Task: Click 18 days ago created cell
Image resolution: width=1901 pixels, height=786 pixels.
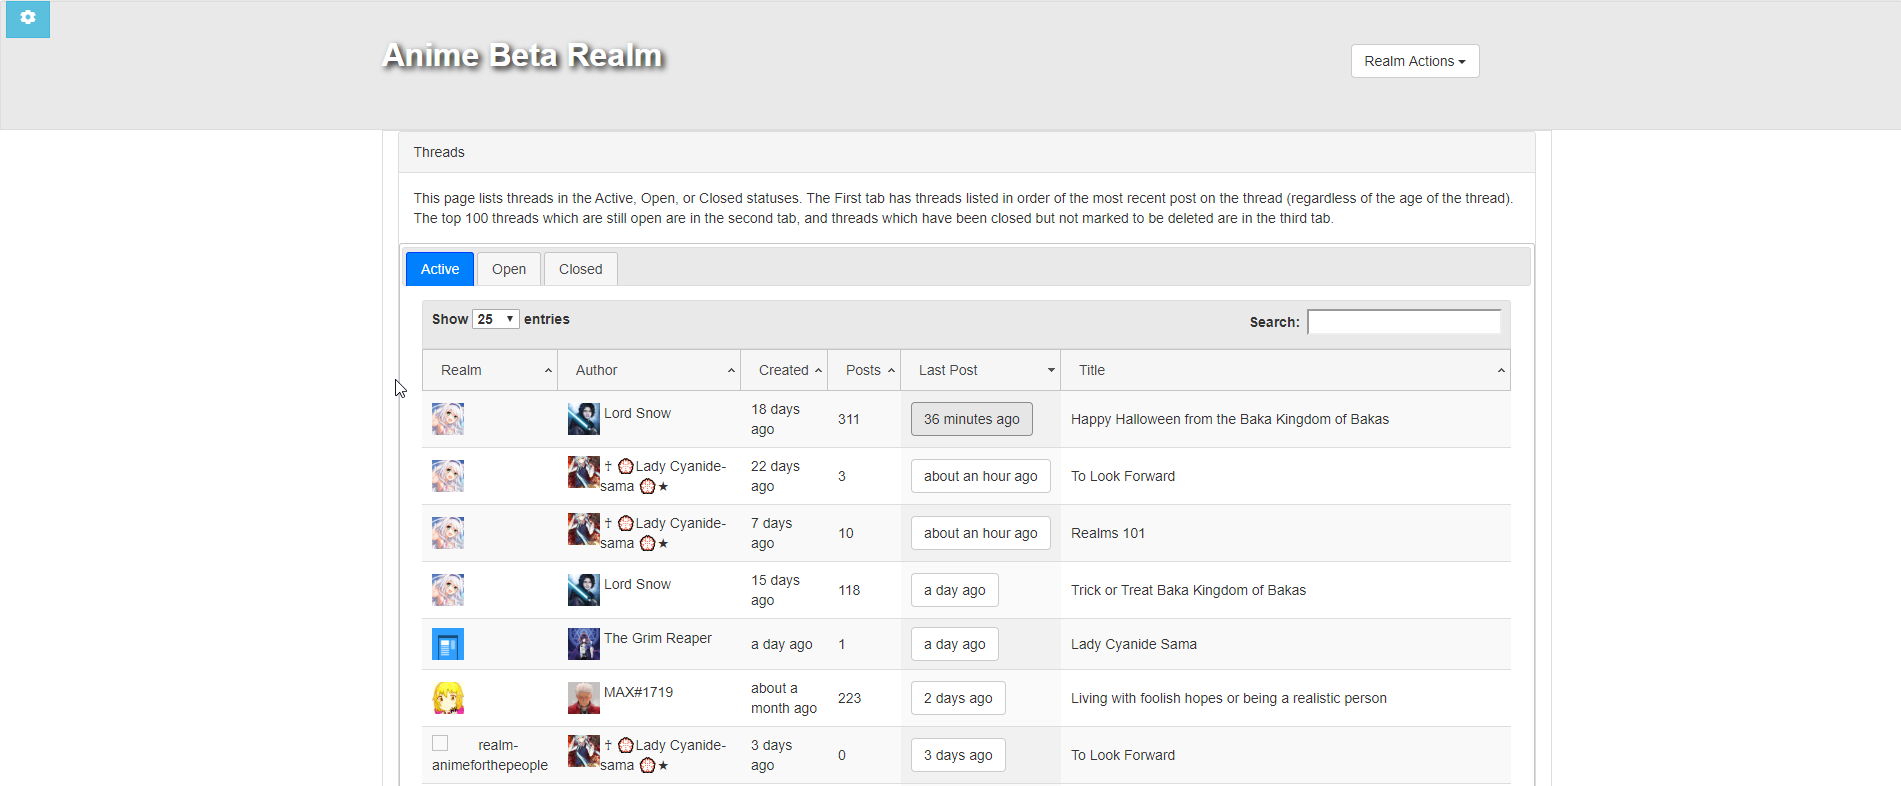Action: tap(784, 419)
